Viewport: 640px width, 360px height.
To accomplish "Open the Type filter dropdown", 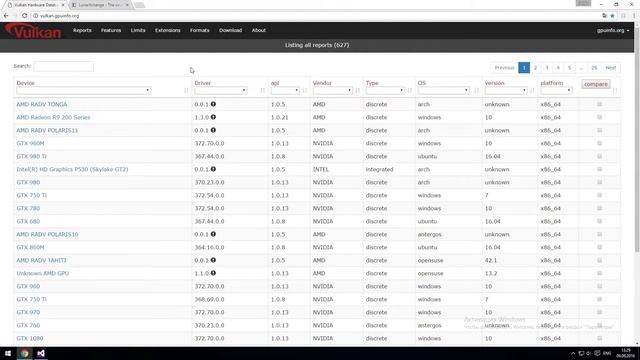I will coord(385,91).
